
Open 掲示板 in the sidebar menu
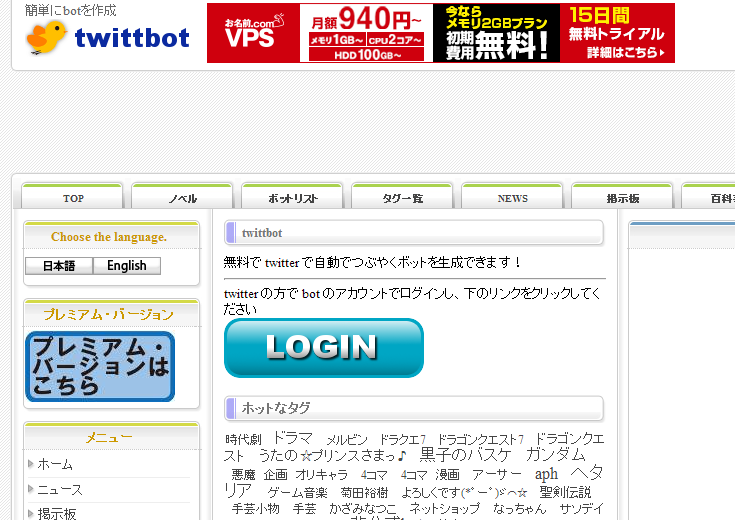tap(57, 514)
